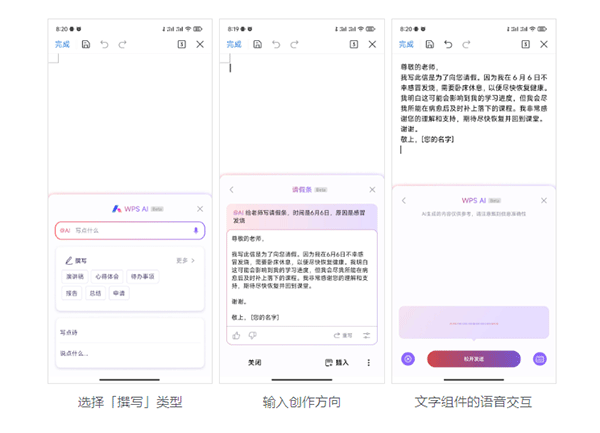
Task: Select the 写点诗 suggestion
Action: 69,332
